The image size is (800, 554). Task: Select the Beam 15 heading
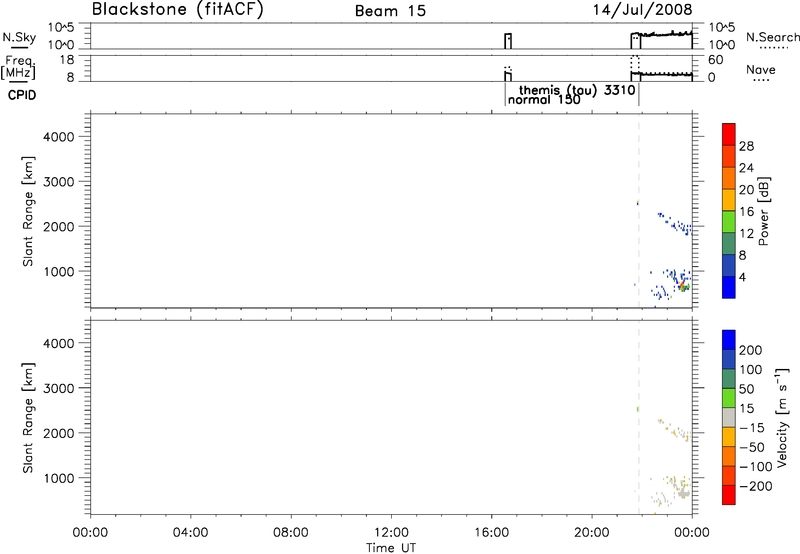point(390,11)
